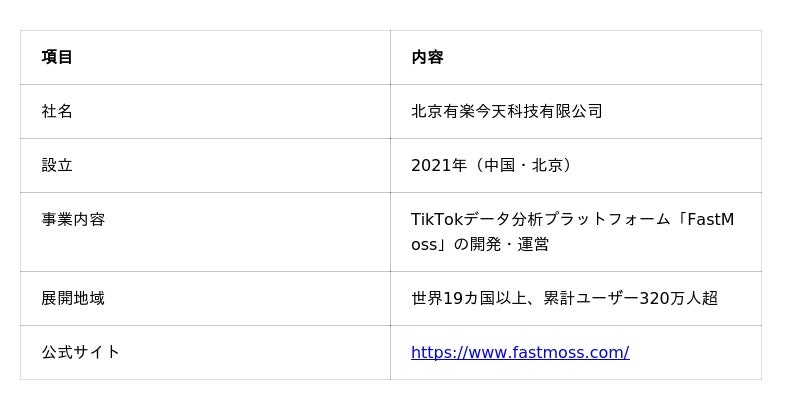Select the 公式サイト row label
Image resolution: width=800 pixels, height=410 pixels.
tap(80, 352)
